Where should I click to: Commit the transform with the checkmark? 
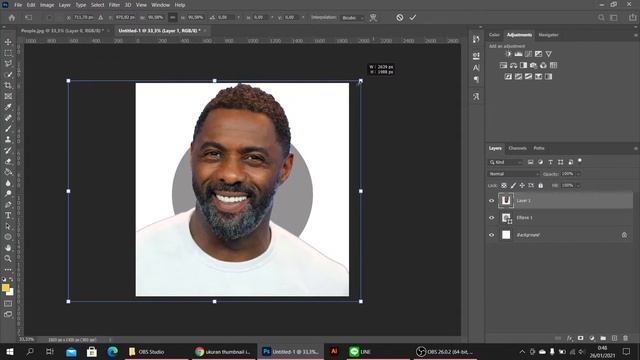tap(413, 18)
